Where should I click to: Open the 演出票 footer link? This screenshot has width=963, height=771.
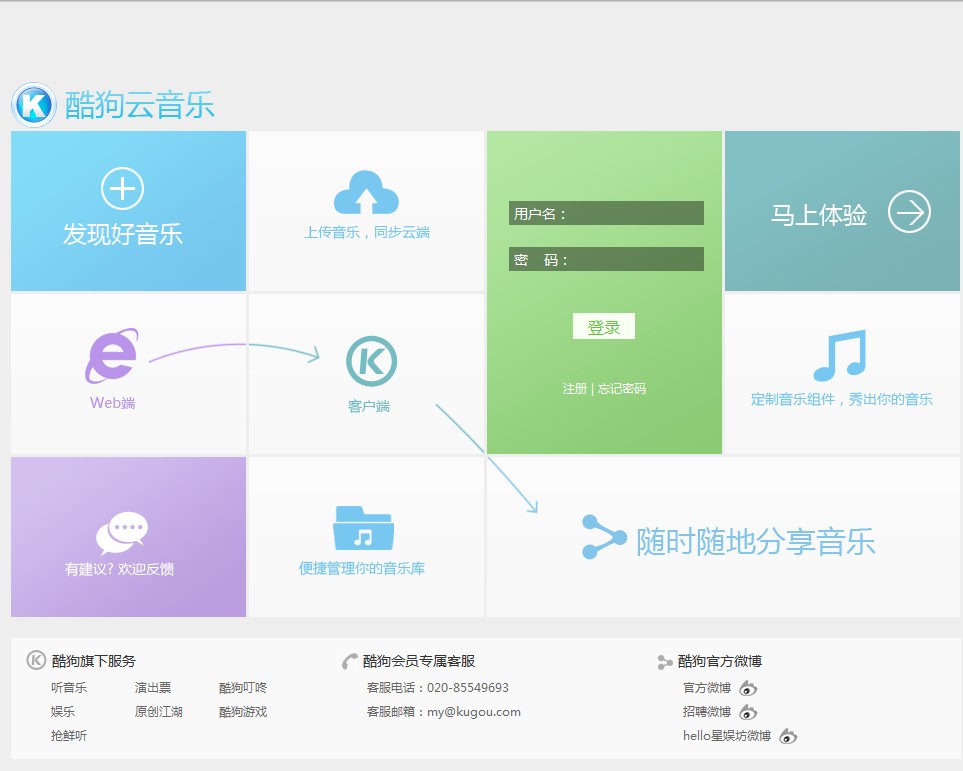[153, 687]
